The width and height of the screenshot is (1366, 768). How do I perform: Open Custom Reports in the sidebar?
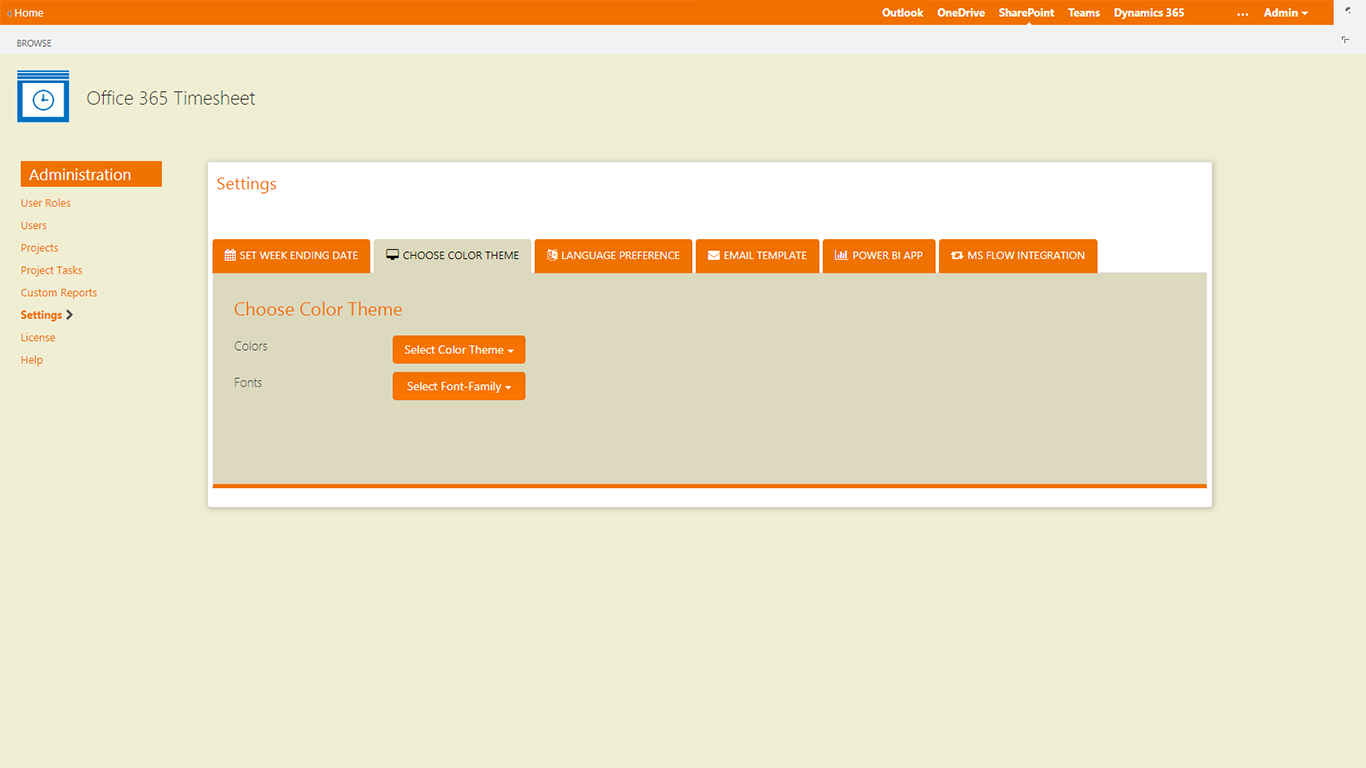[x=59, y=293]
